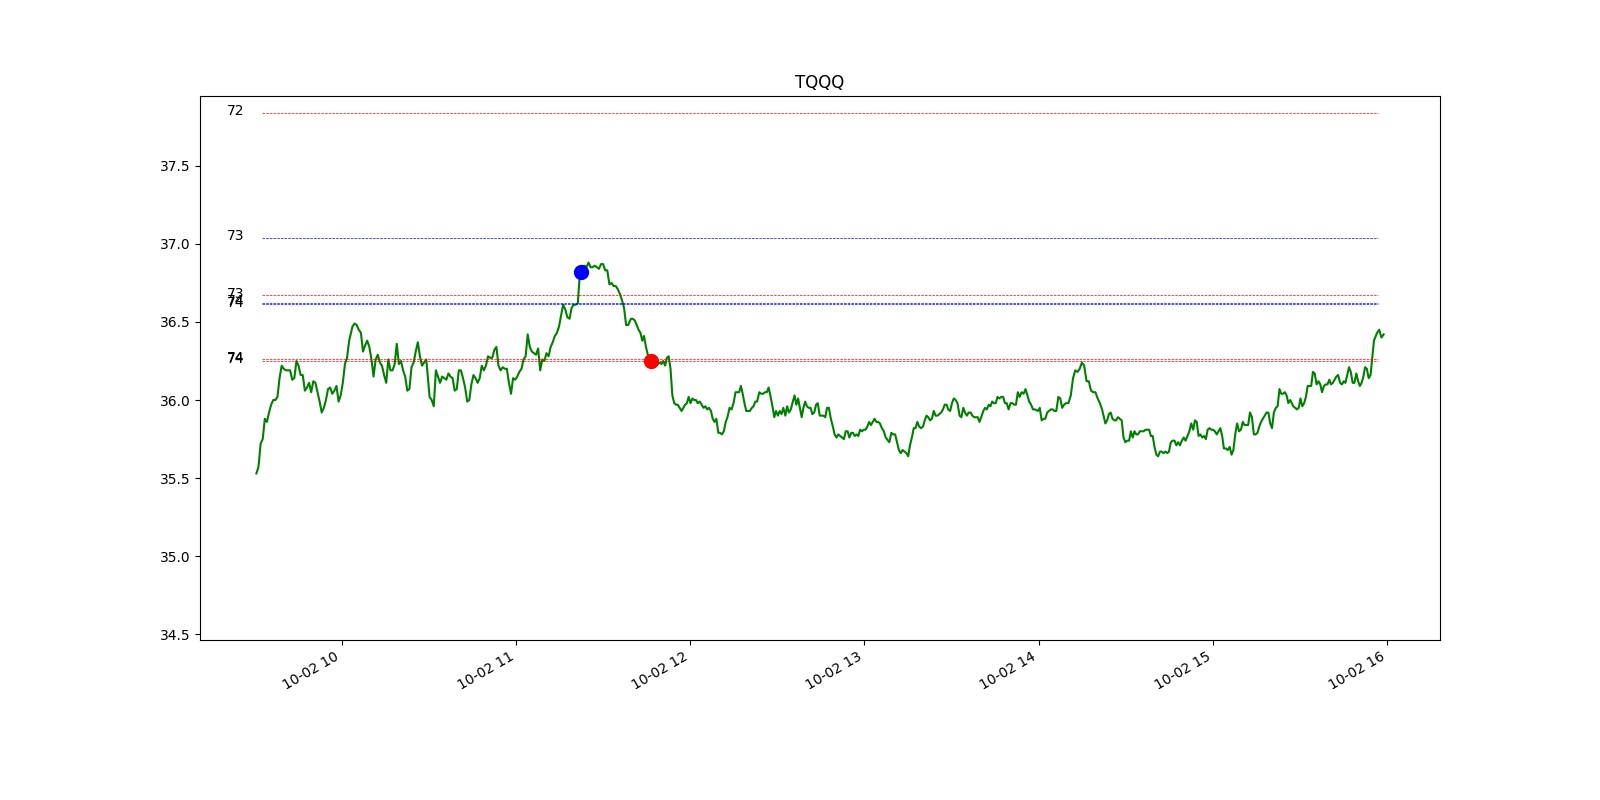Image resolution: width=1600 pixels, height=800 pixels.
Task: Select the blue marker on the price line
Action: pos(581,272)
